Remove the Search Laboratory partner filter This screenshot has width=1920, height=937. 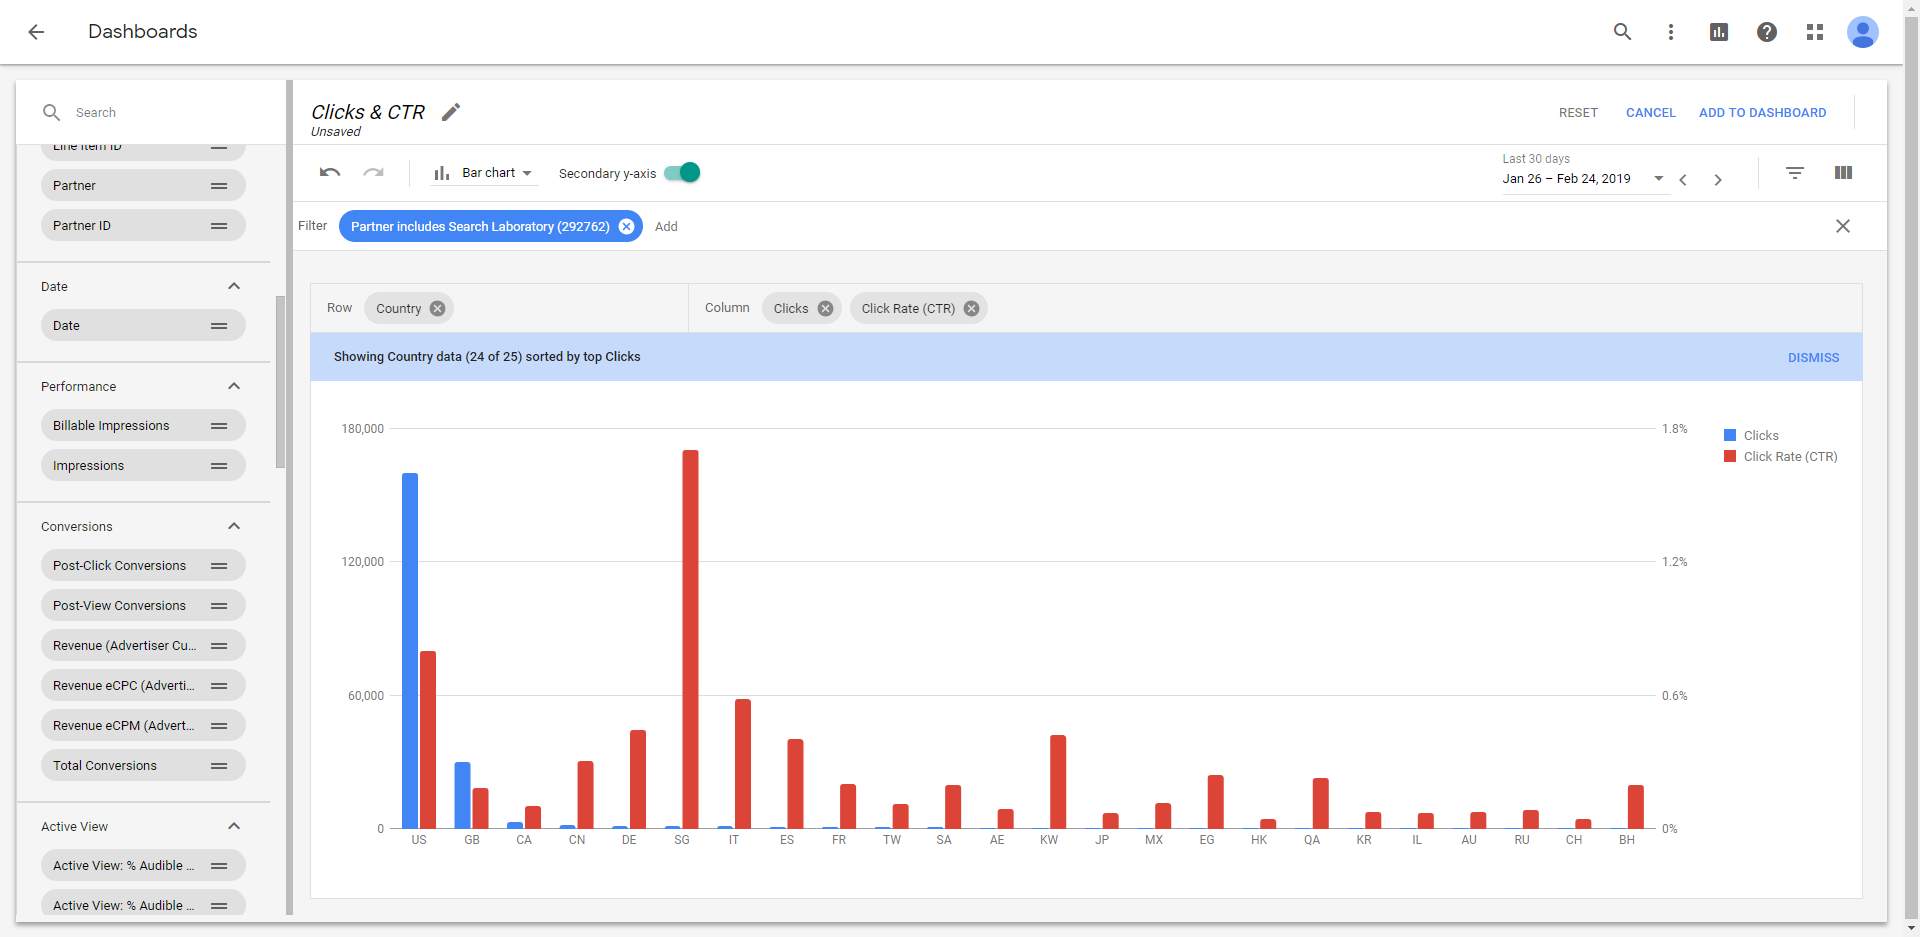pyautogui.click(x=626, y=227)
